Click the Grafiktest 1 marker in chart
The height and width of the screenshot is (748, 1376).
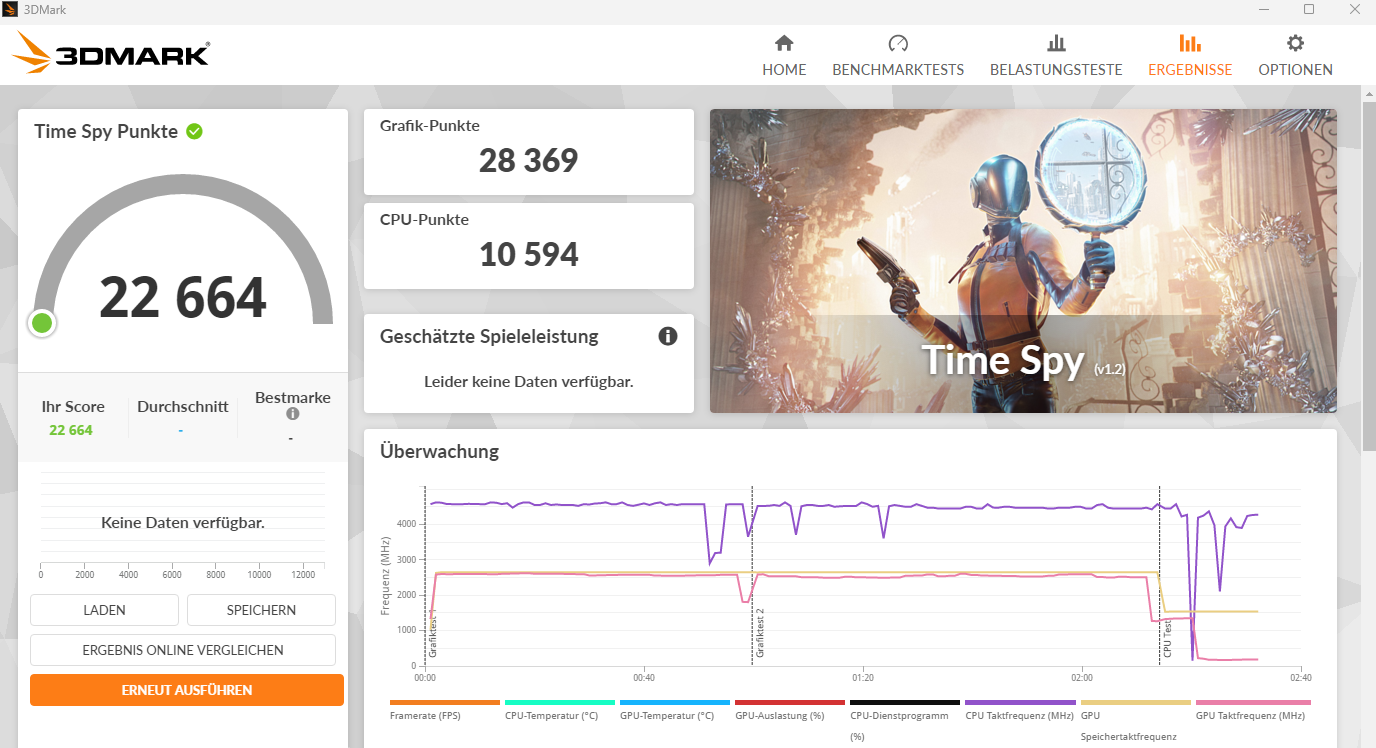[433, 632]
